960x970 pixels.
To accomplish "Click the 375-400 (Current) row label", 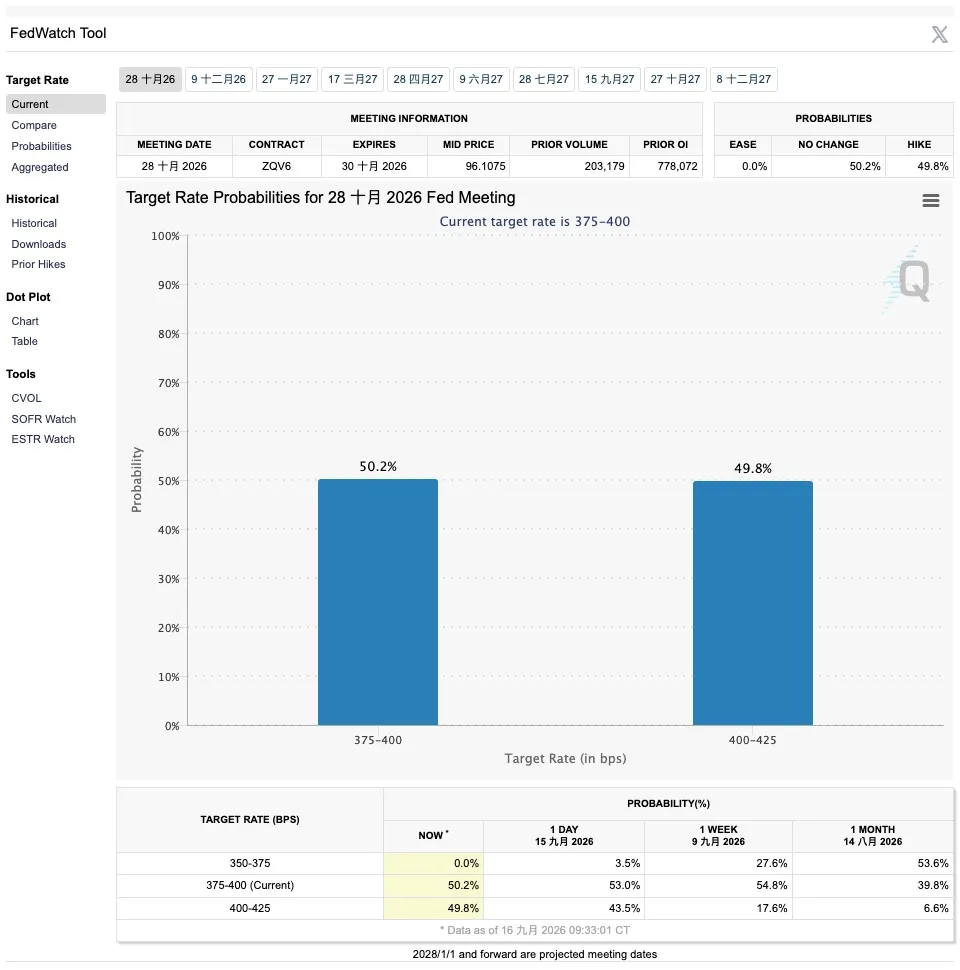I will (x=250, y=885).
